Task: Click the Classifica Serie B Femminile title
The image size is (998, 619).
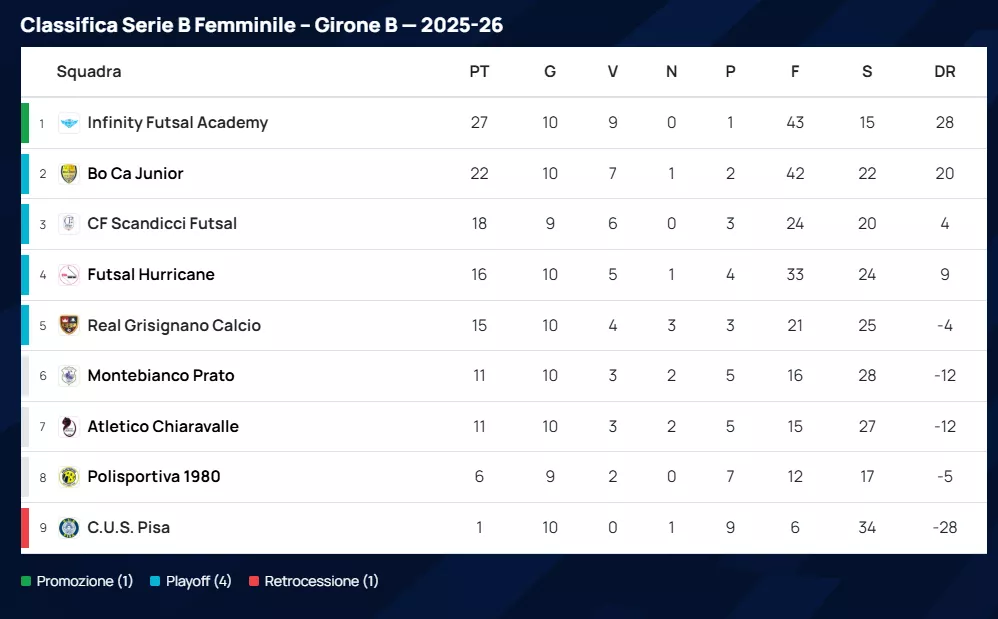Action: coord(261,25)
